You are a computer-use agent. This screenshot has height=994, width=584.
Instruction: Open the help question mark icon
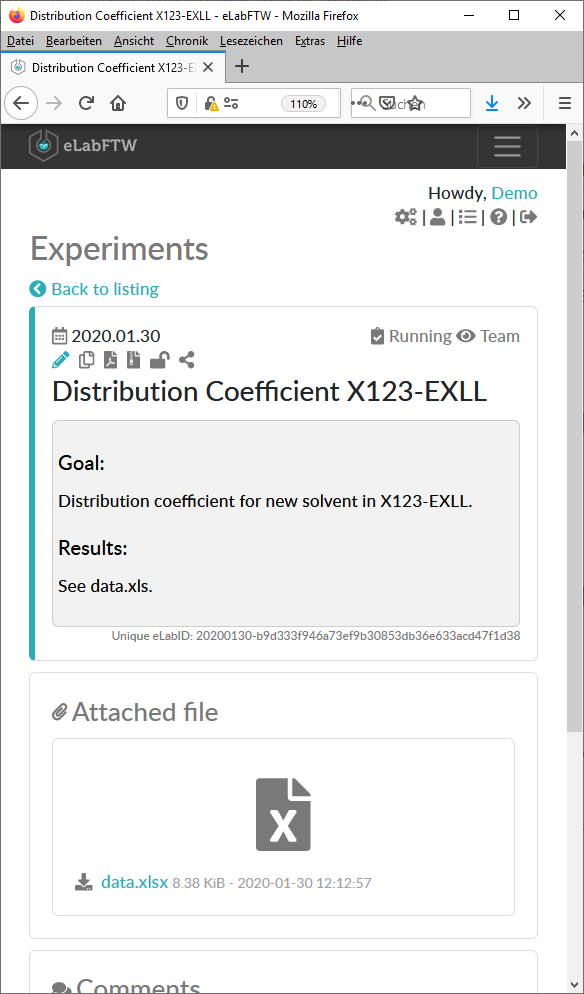click(x=498, y=217)
